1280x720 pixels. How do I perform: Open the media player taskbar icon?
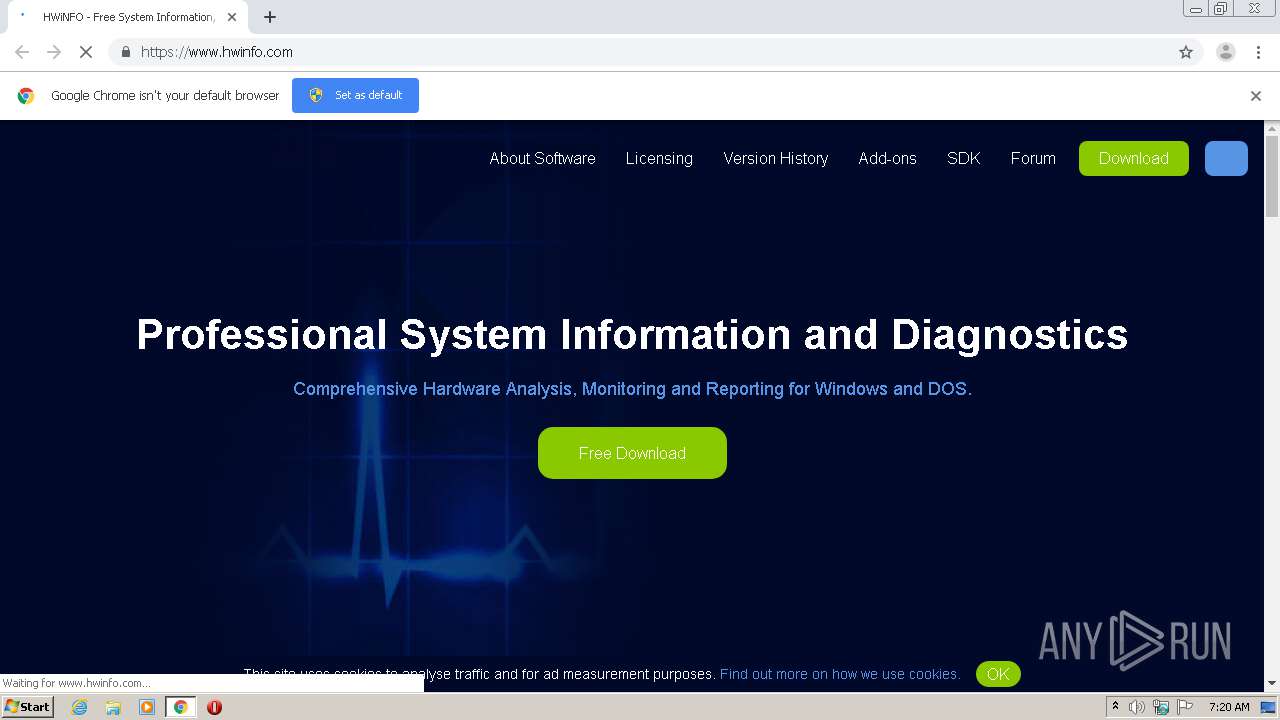click(x=147, y=707)
